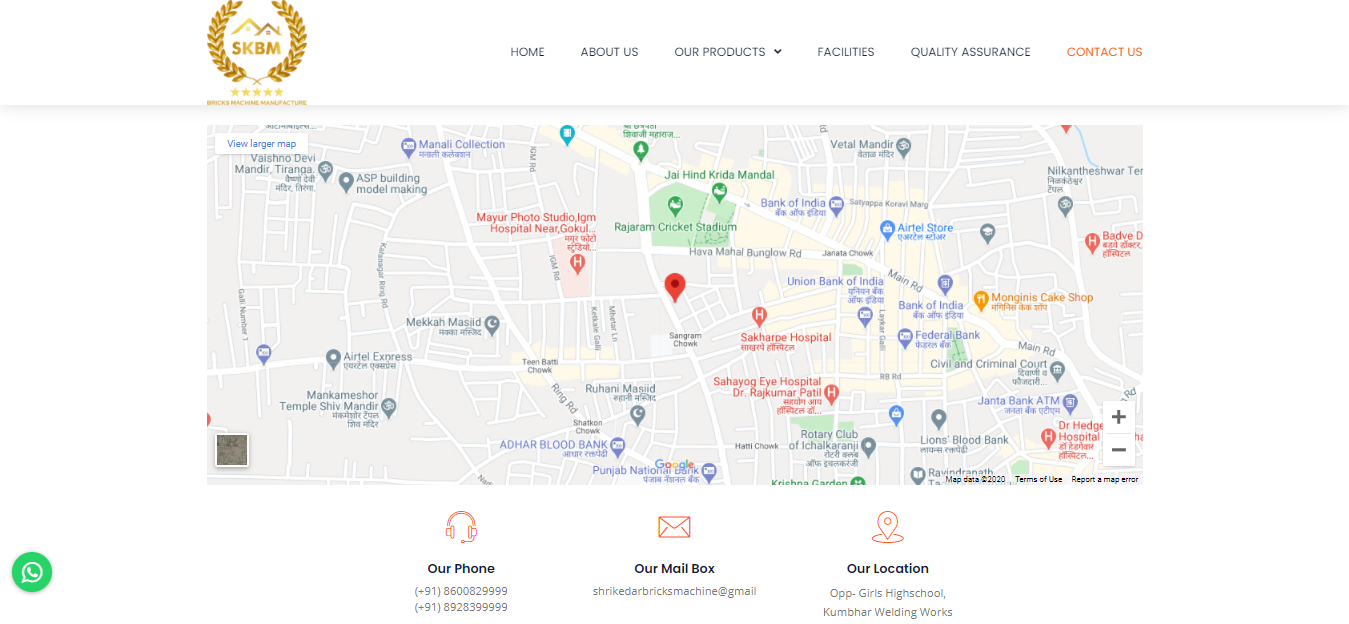
Task: Click the Manali Collection shop icon
Action: click(x=408, y=146)
